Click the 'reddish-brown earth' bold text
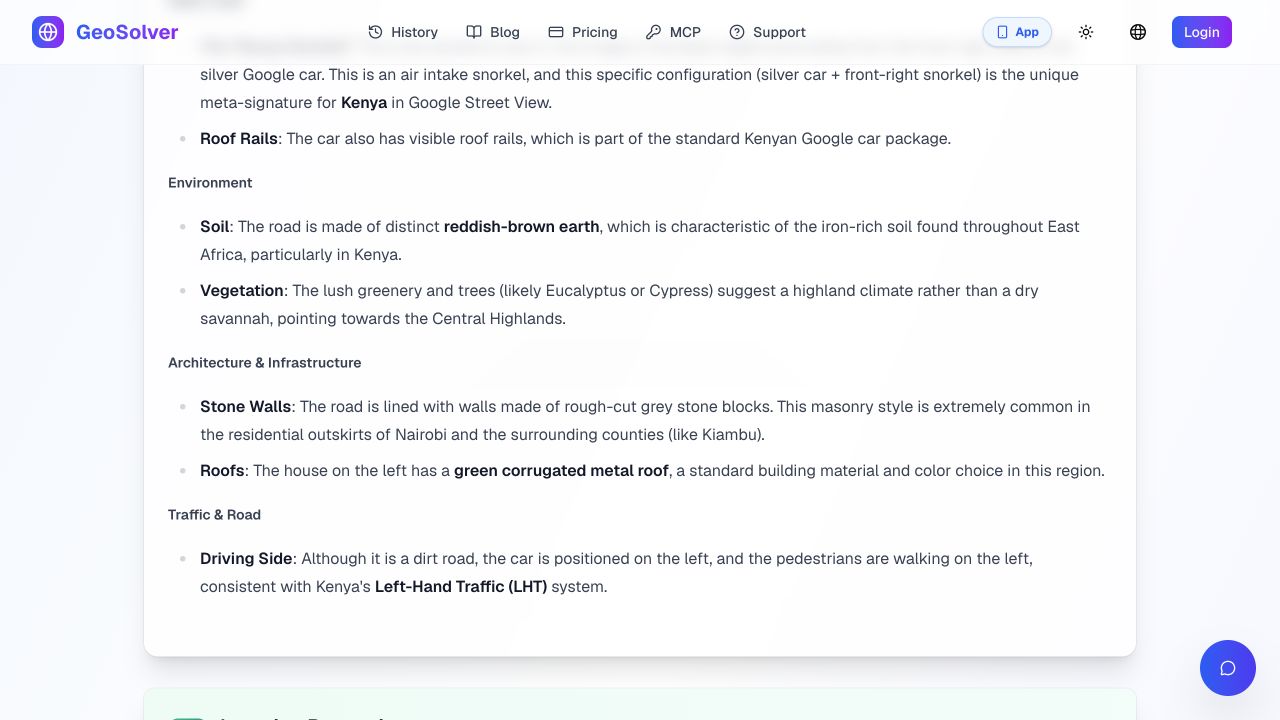Image resolution: width=1280 pixels, height=720 pixels. (x=521, y=226)
